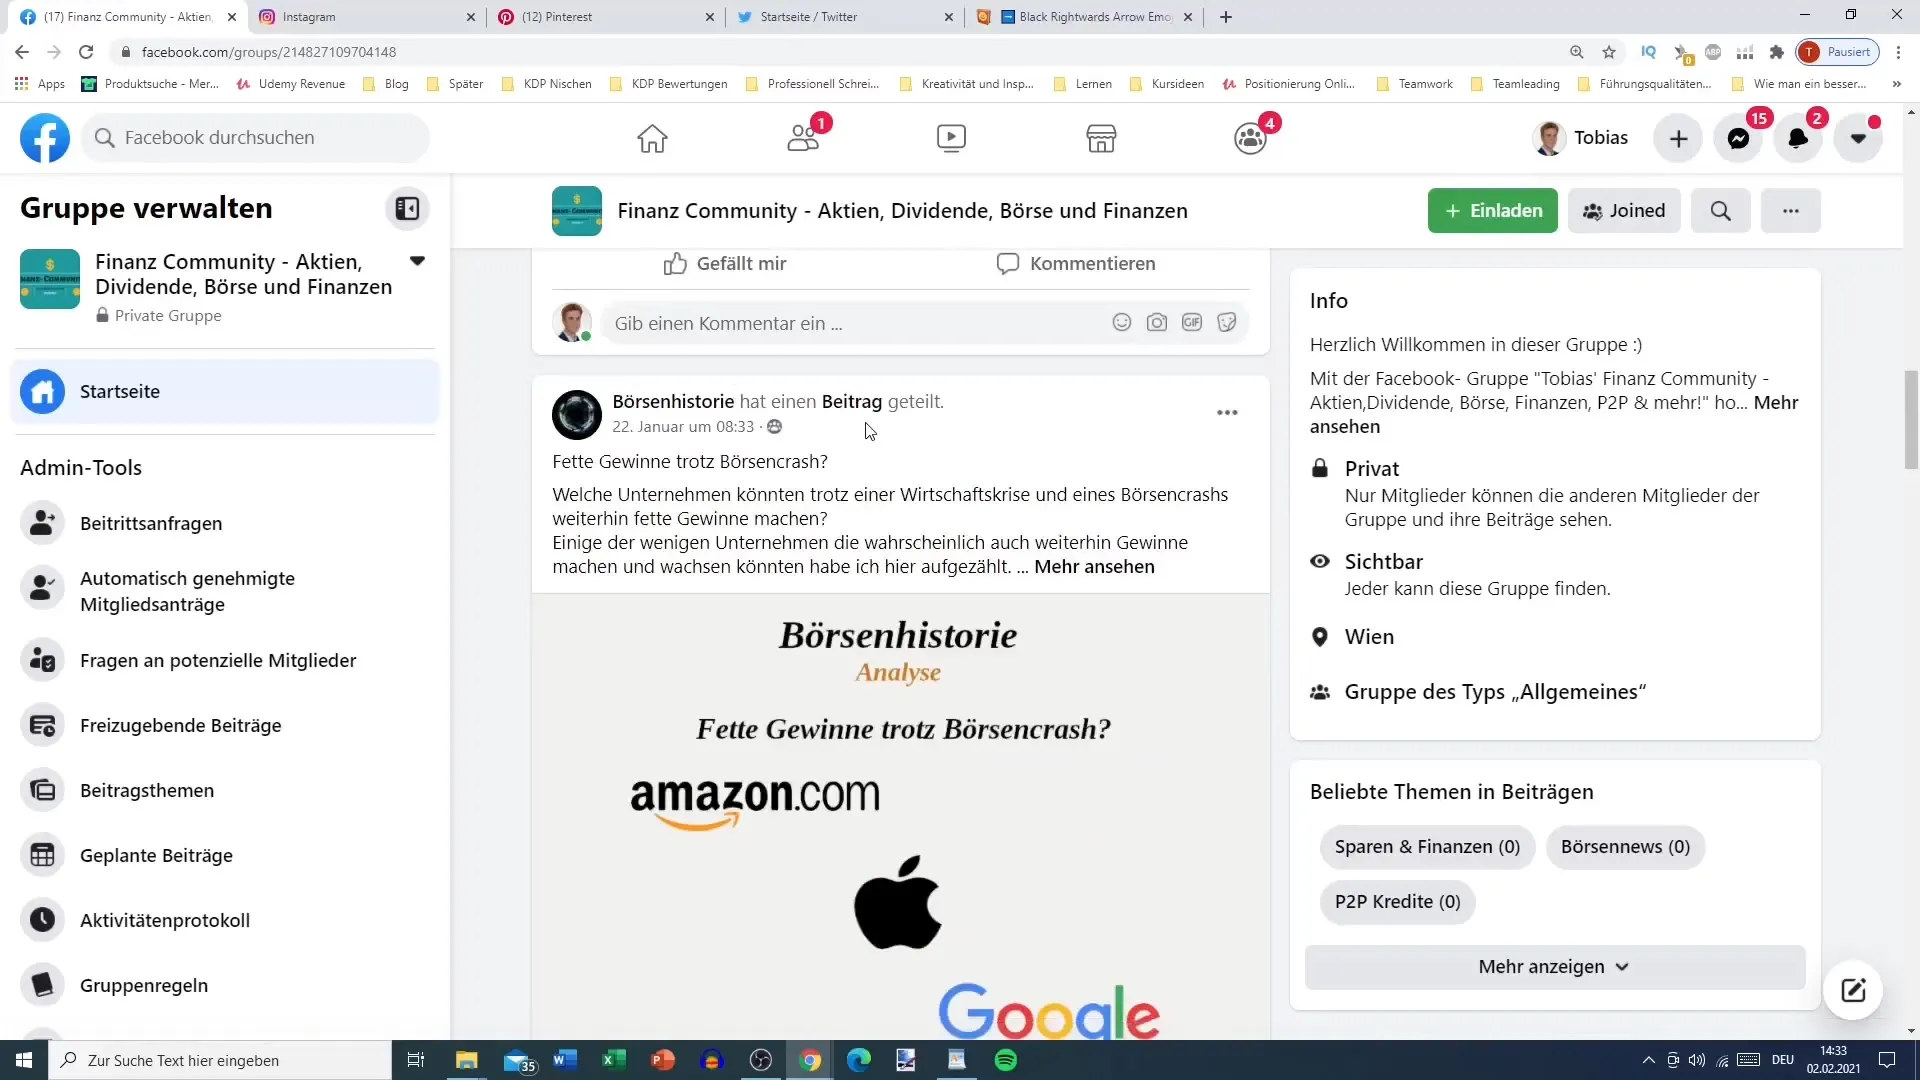Select Startseite in the sidebar
This screenshot has width=1920, height=1080.
tap(225, 391)
